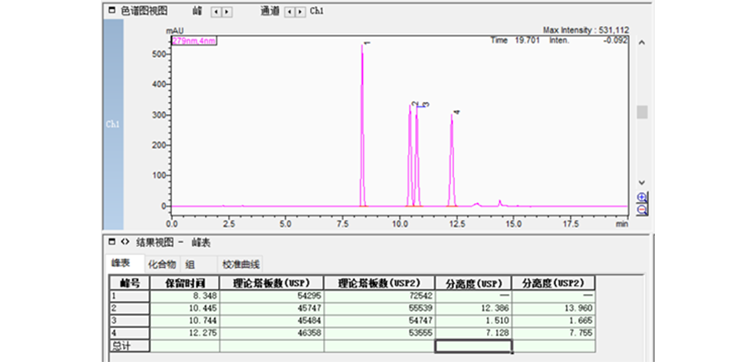The width and height of the screenshot is (756, 362).
Task: Go to previous peak arrow
Action: click(216, 12)
